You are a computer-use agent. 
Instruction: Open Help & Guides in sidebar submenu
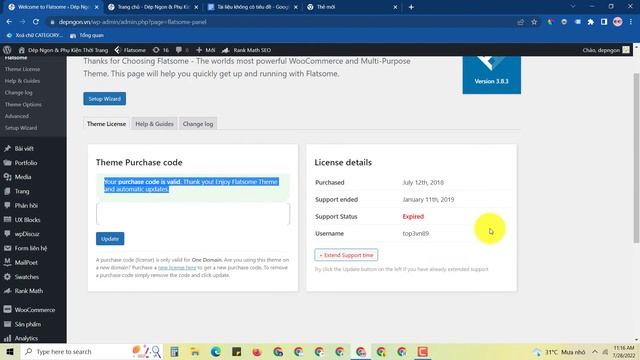click(22, 81)
